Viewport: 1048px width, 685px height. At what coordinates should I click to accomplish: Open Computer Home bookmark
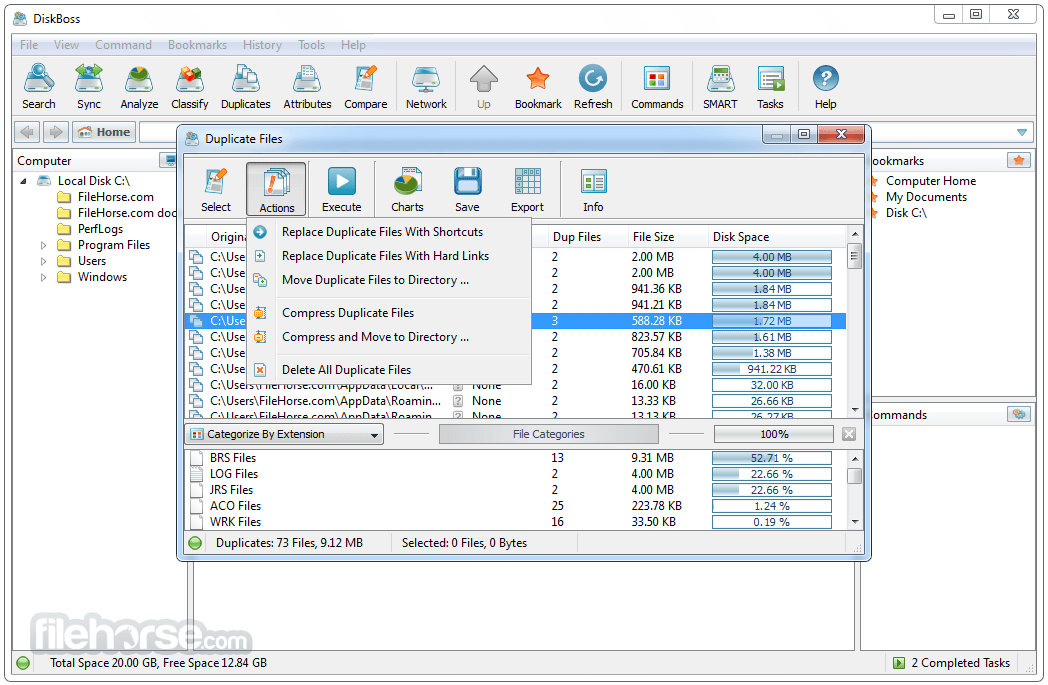pos(930,181)
